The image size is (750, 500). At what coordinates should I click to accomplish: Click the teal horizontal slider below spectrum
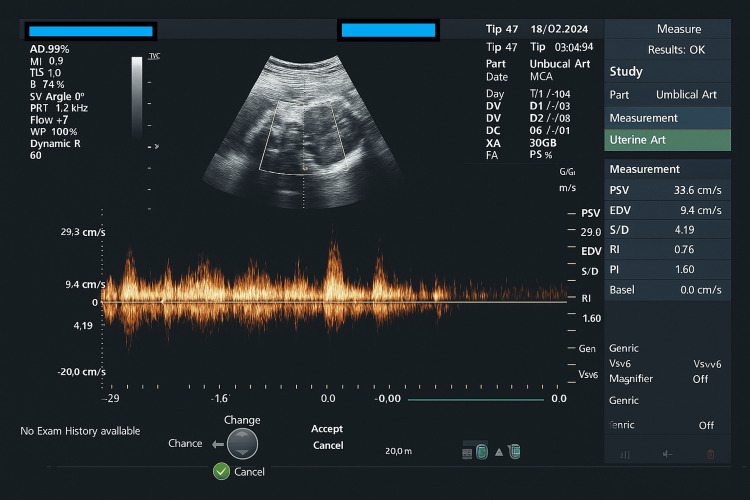(476, 400)
